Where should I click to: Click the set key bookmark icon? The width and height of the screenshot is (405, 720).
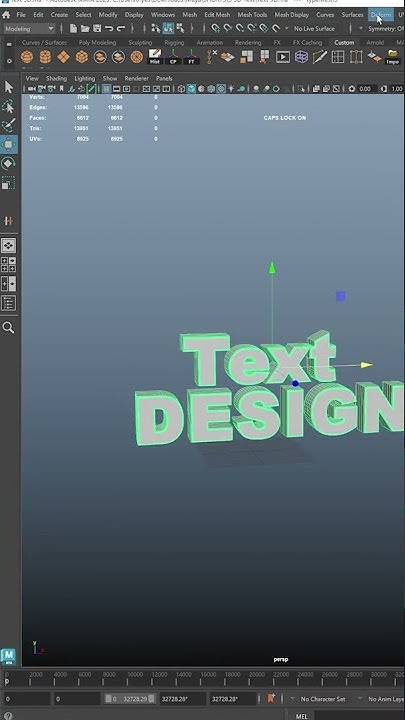click(x=271, y=698)
